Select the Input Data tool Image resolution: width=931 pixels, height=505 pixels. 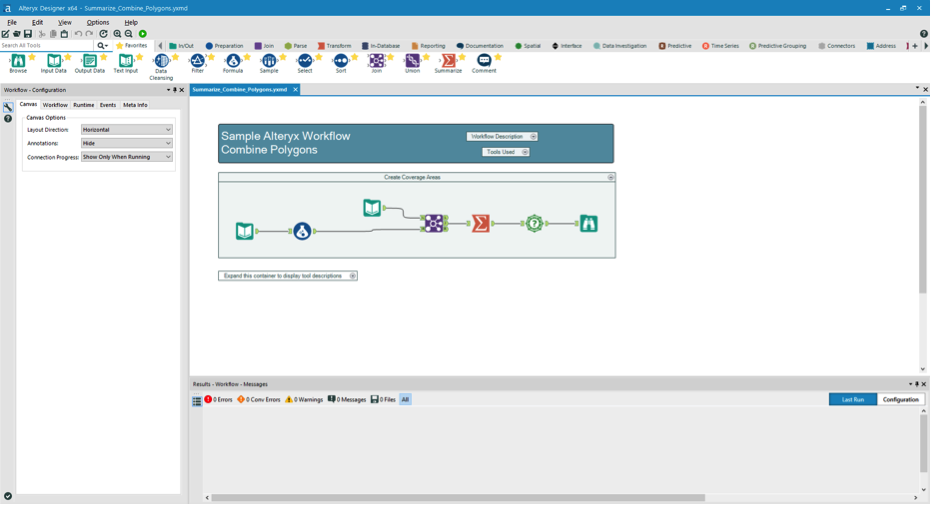[x=53, y=63]
